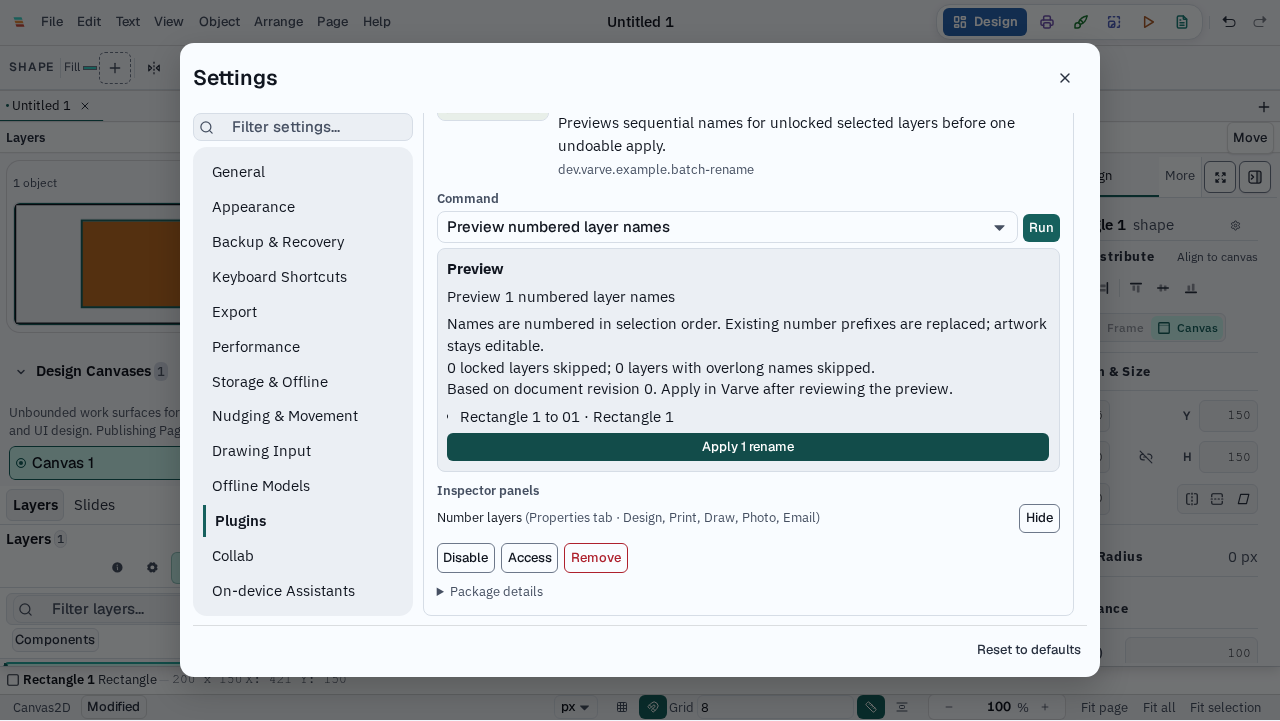Undo the last action
Viewport: 1280px width, 721px height.
(x=1229, y=22)
